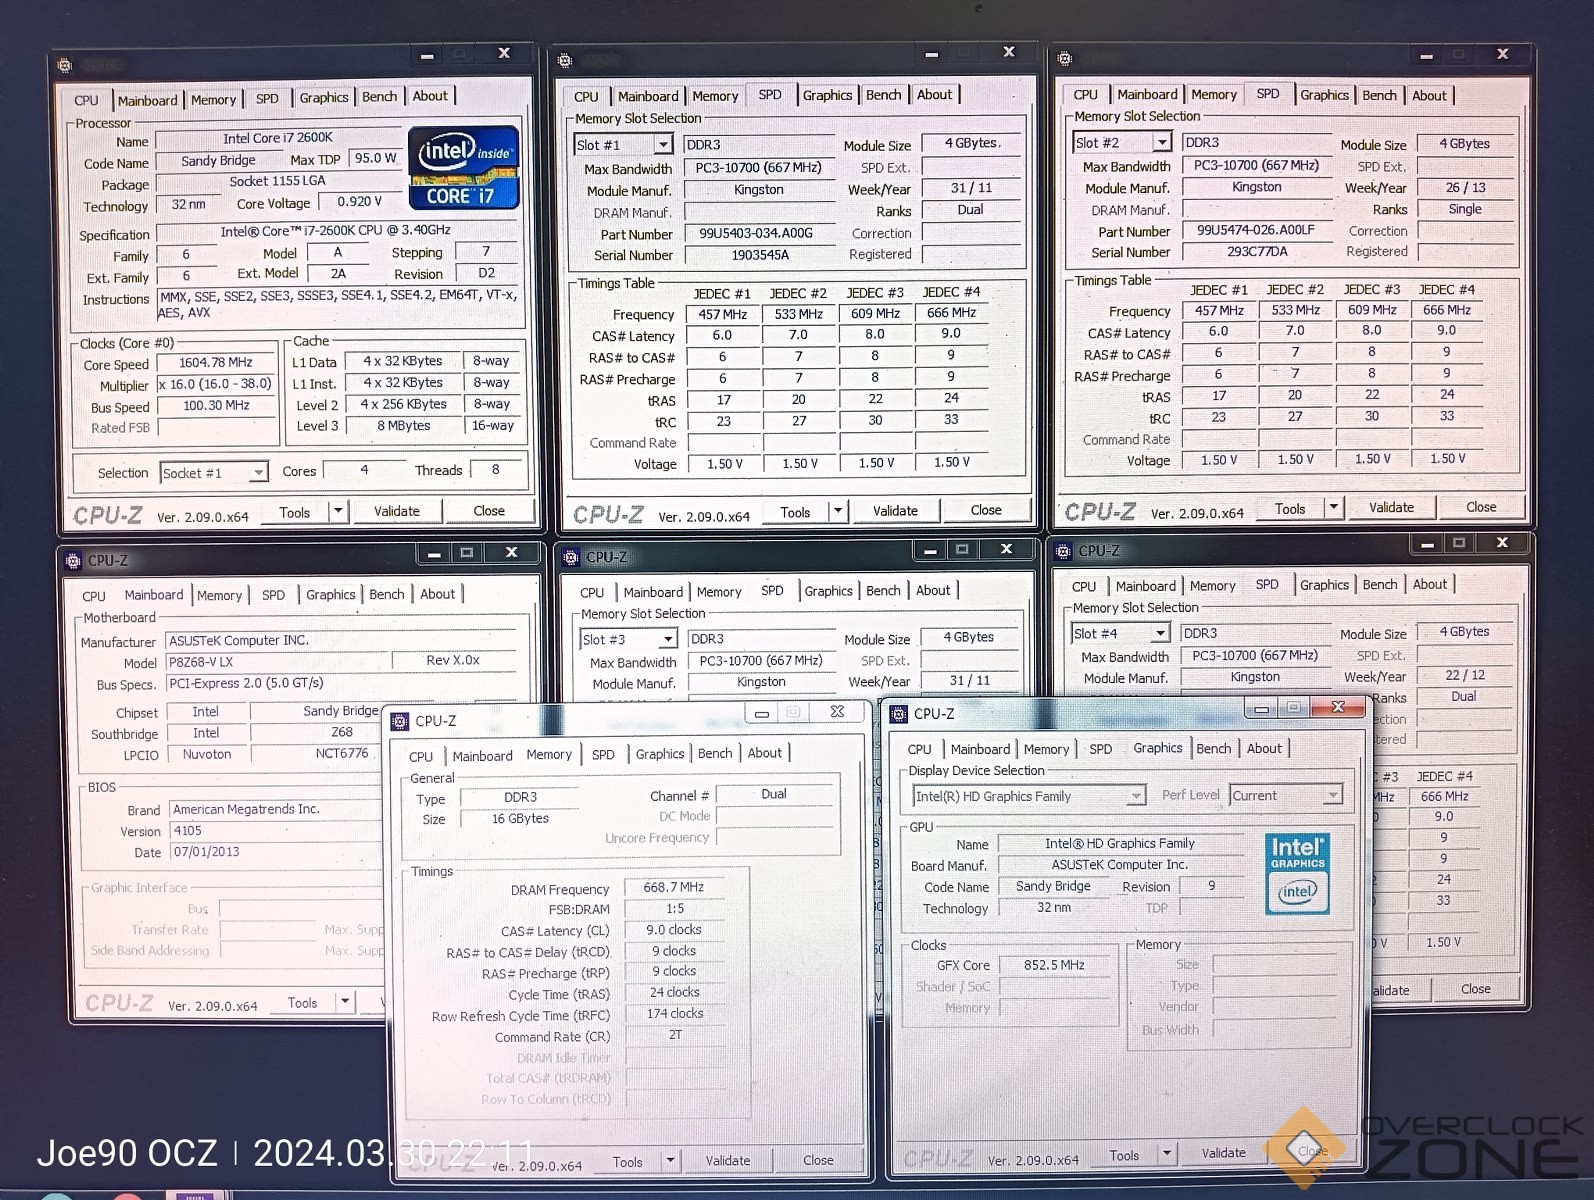Click the BIOS Date 07/01/2013 field

[275, 852]
